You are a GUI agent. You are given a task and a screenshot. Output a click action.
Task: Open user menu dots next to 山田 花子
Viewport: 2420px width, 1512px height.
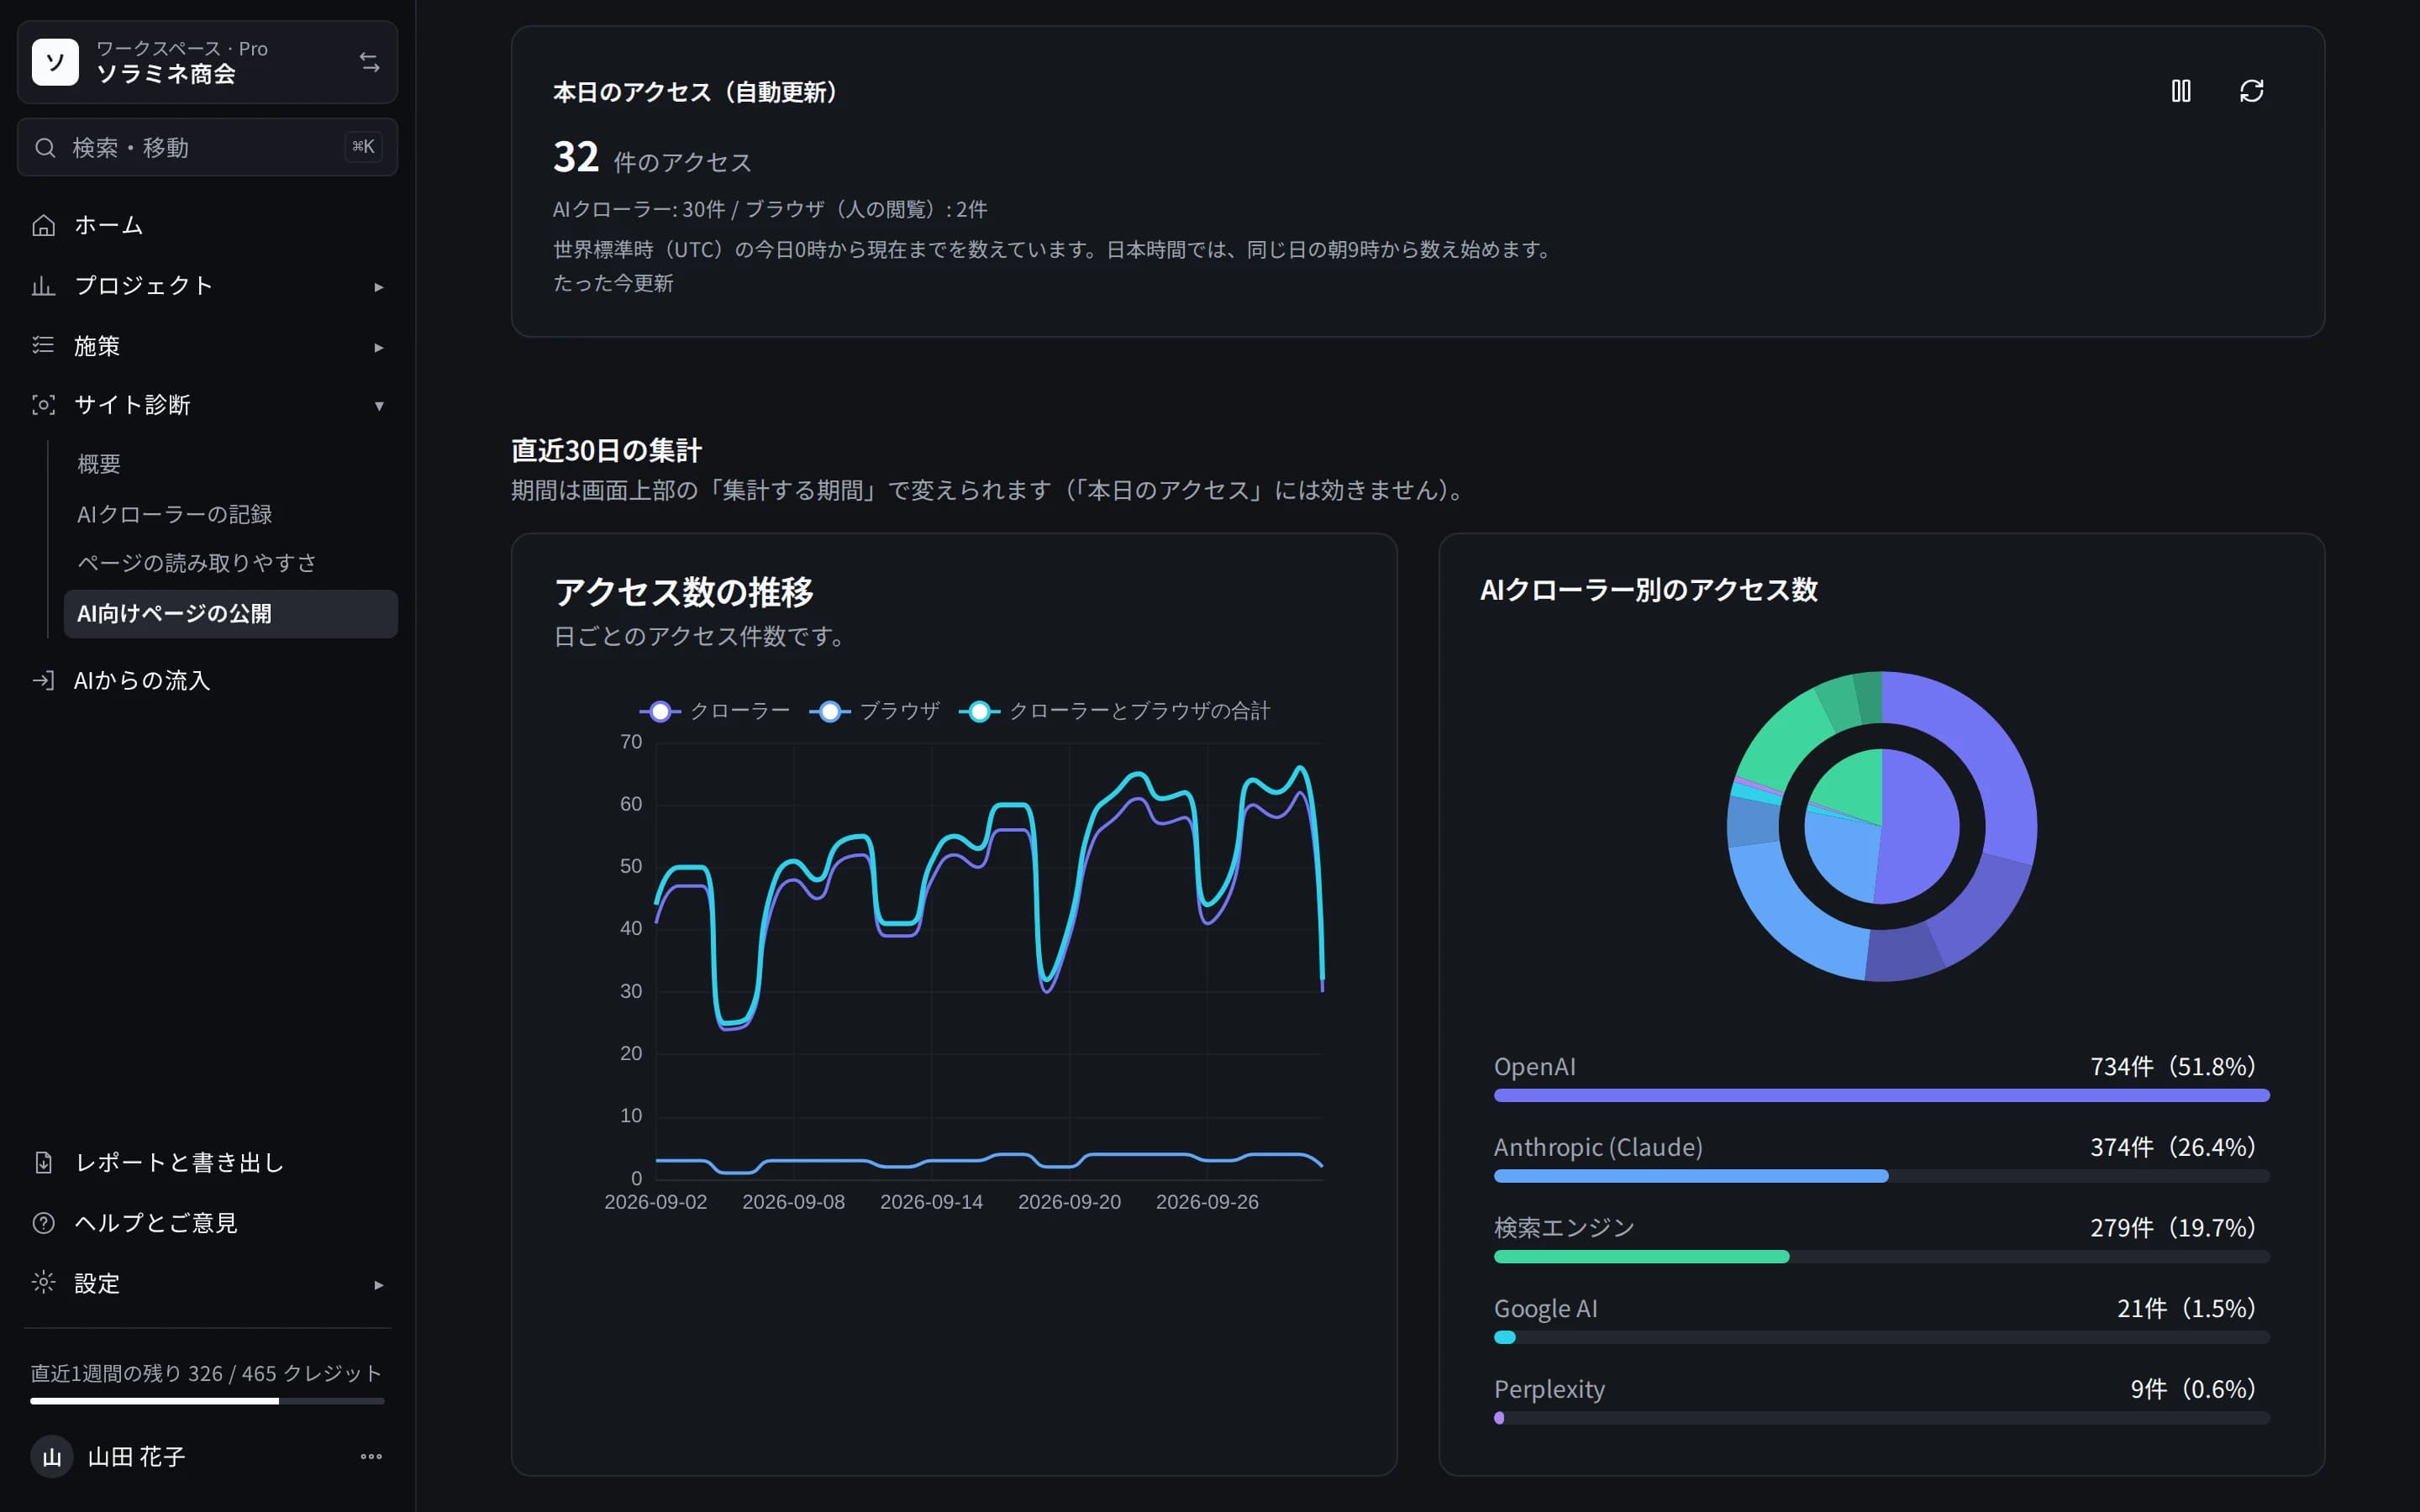tap(371, 1457)
